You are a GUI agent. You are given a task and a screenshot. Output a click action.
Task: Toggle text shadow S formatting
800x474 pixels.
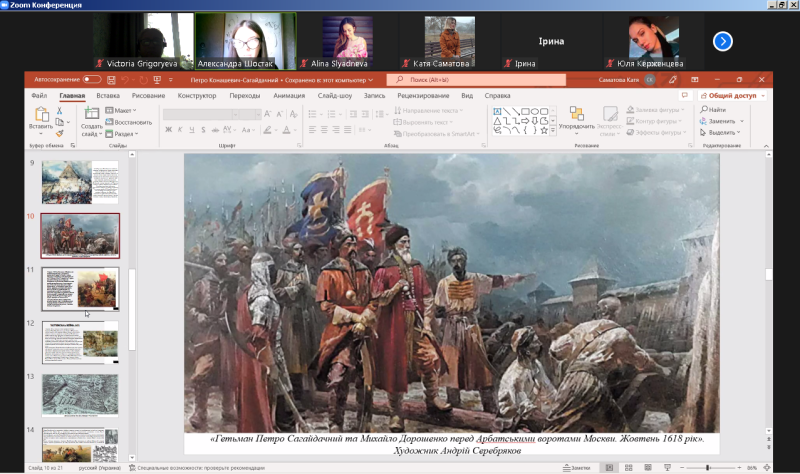pos(203,130)
